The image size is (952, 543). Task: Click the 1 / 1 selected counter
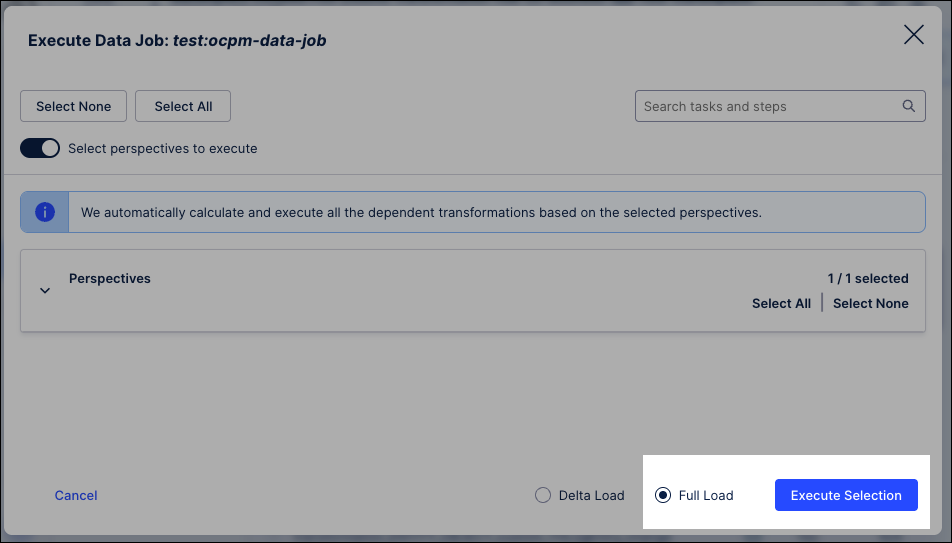pyautogui.click(x=868, y=278)
